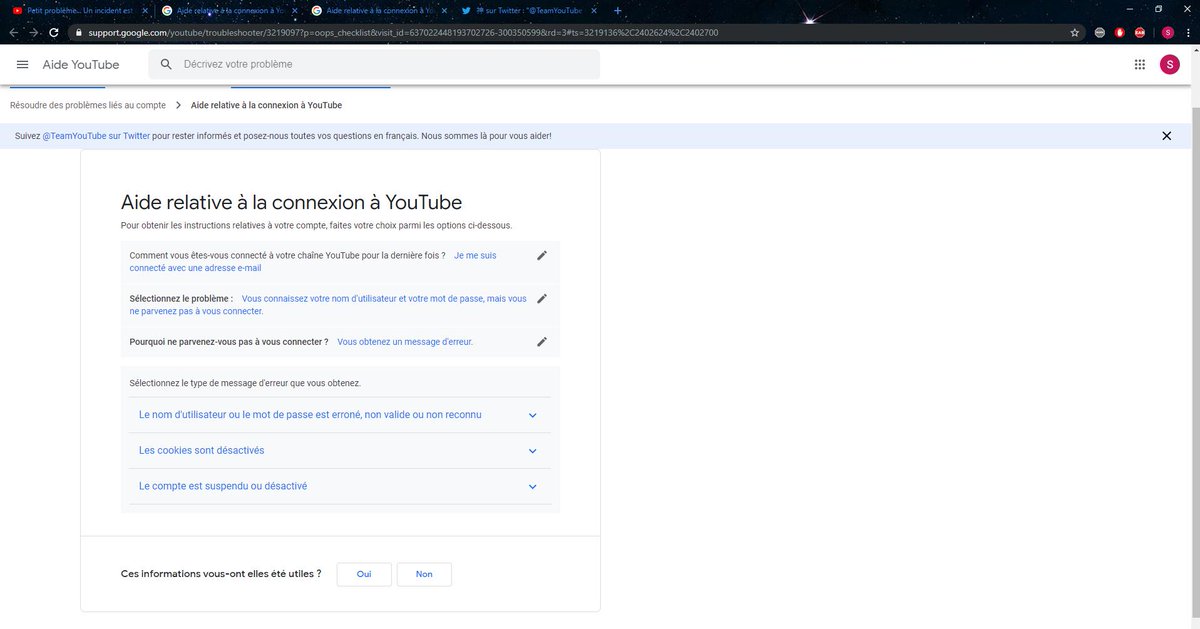Click 'Ces informations vous-ont elles été utiles ?' text
This screenshot has height=629, width=1200.
tap(221, 574)
